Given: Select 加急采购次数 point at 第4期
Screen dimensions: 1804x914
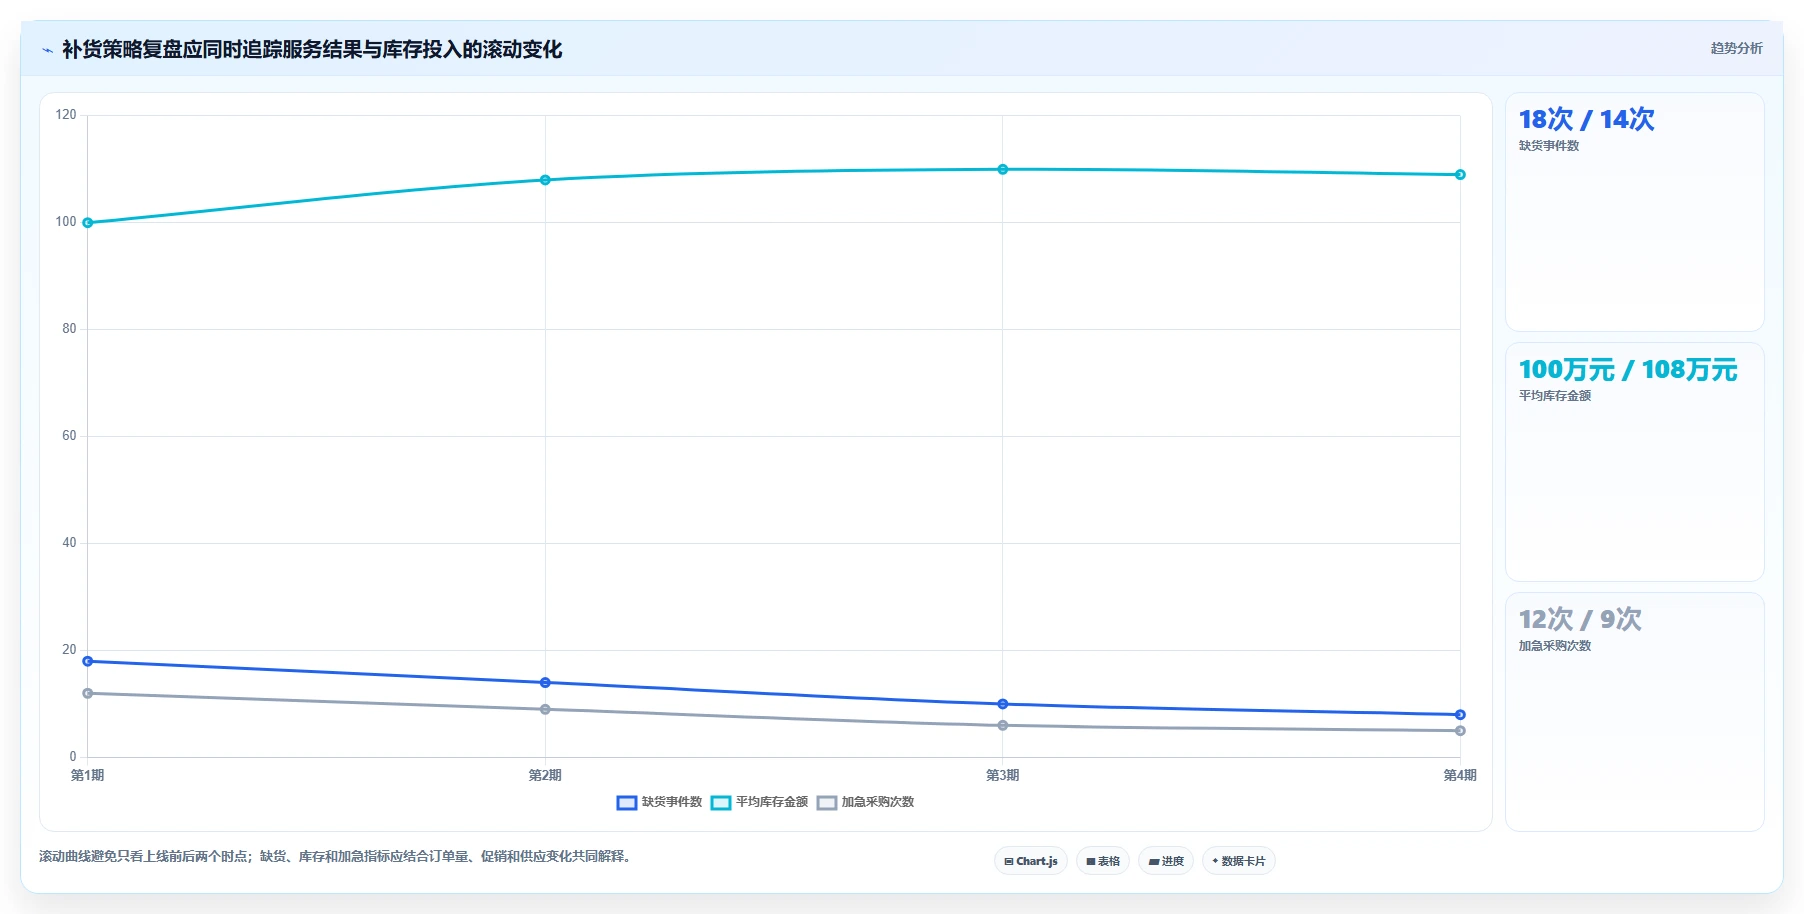Looking at the screenshot, I should click(1460, 731).
